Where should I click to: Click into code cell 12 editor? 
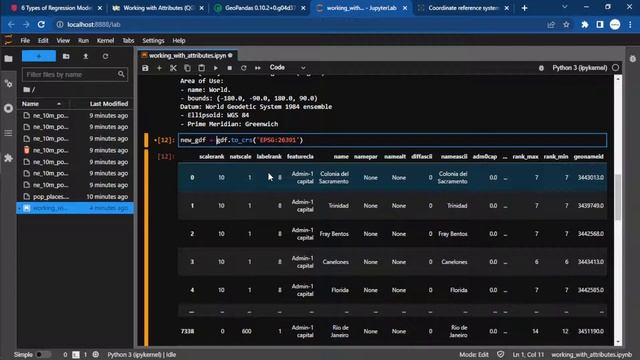[392, 140]
